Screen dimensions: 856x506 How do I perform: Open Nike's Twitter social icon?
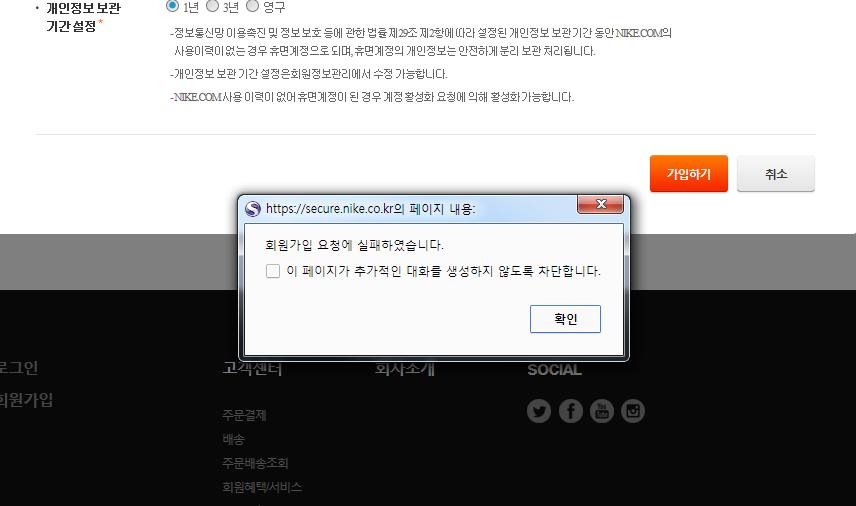point(539,411)
